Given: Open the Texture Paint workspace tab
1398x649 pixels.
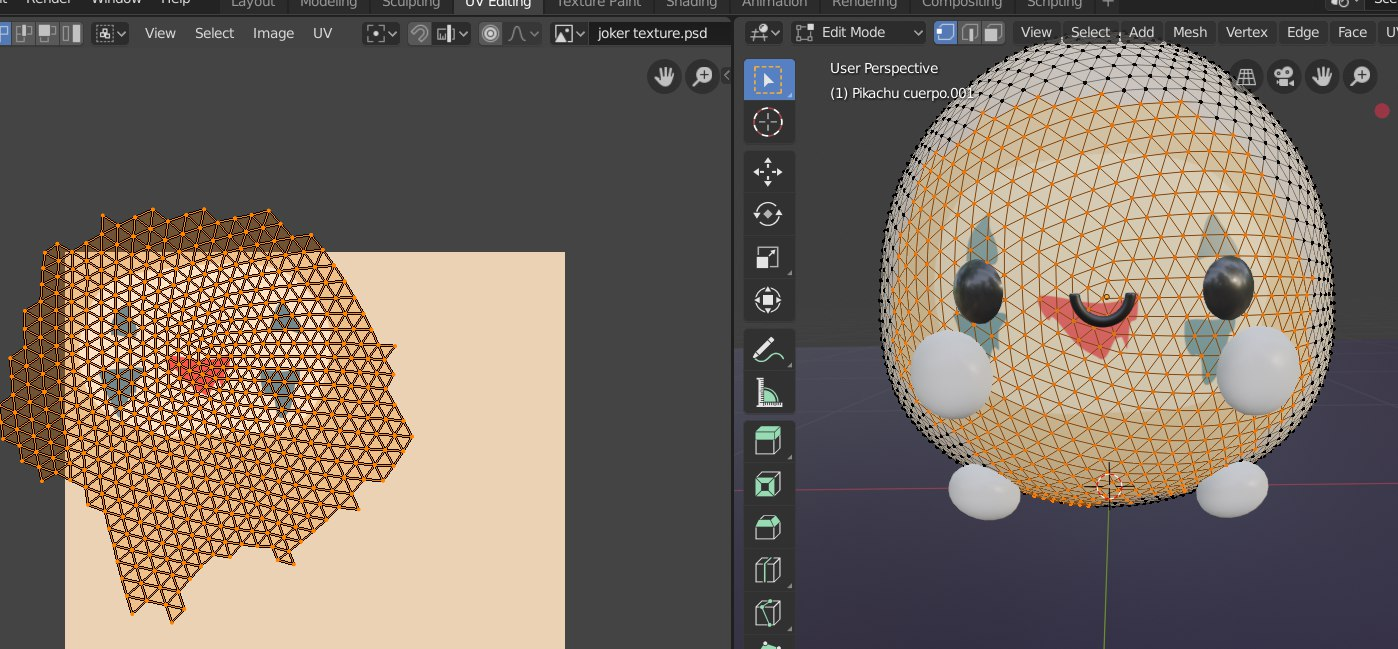Looking at the screenshot, I should click(599, 3).
